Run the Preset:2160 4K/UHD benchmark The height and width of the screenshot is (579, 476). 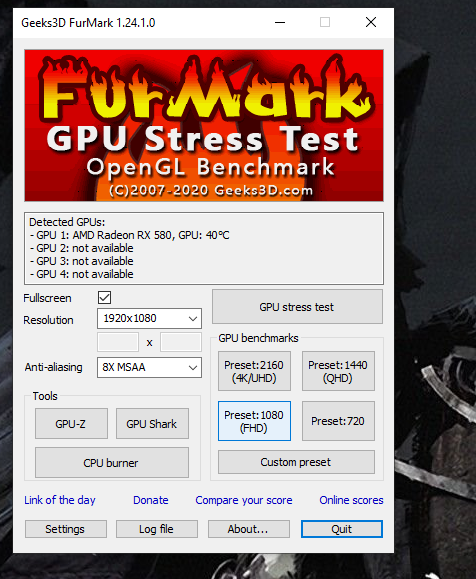pyautogui.click(x=254, y=371)
